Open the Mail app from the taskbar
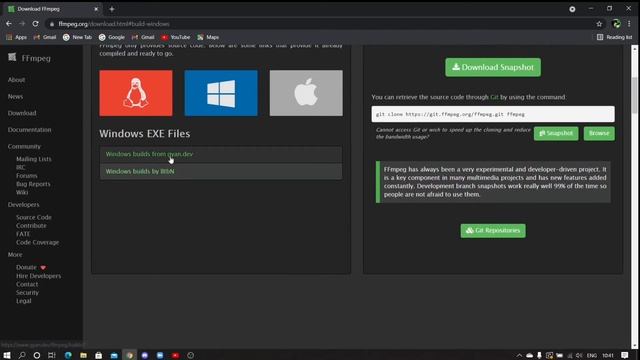640x360 pixels. [x=114, y=356]
